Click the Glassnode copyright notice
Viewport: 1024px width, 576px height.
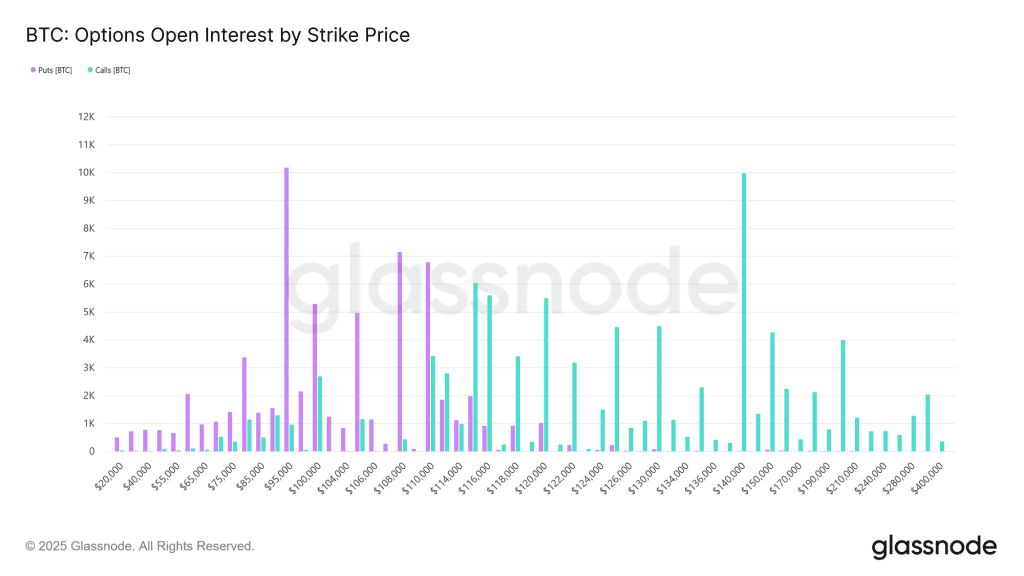click(140, 546)
